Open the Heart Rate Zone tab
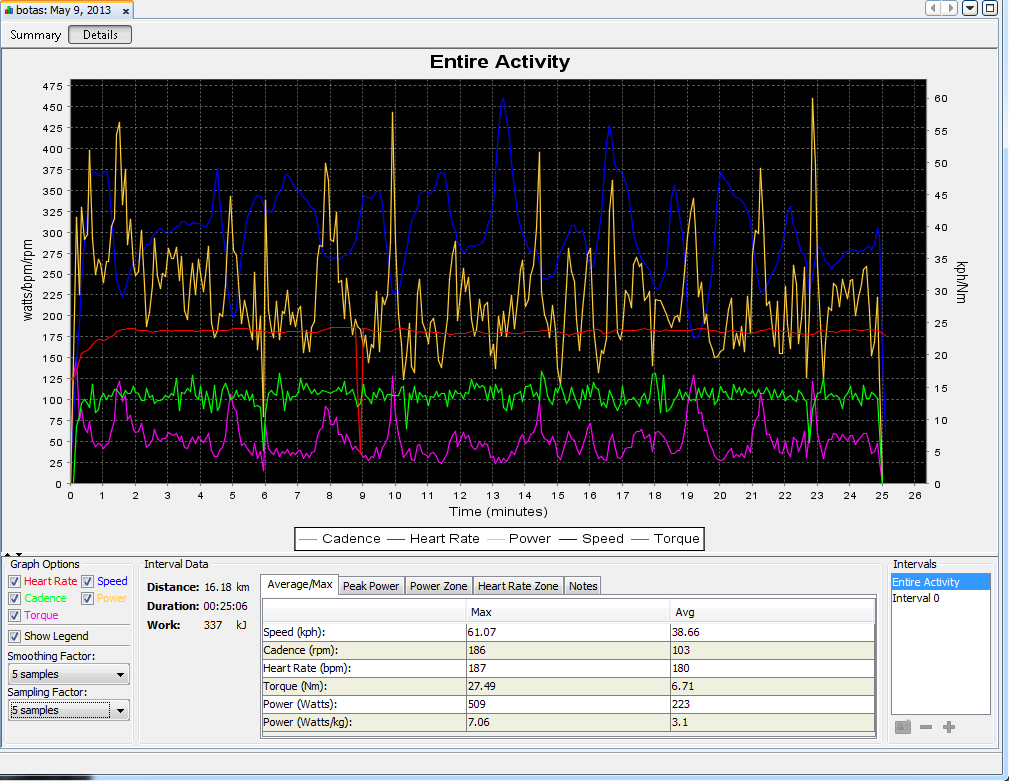This screenshot has width=1009, height=781. click(x=518, y=586)
